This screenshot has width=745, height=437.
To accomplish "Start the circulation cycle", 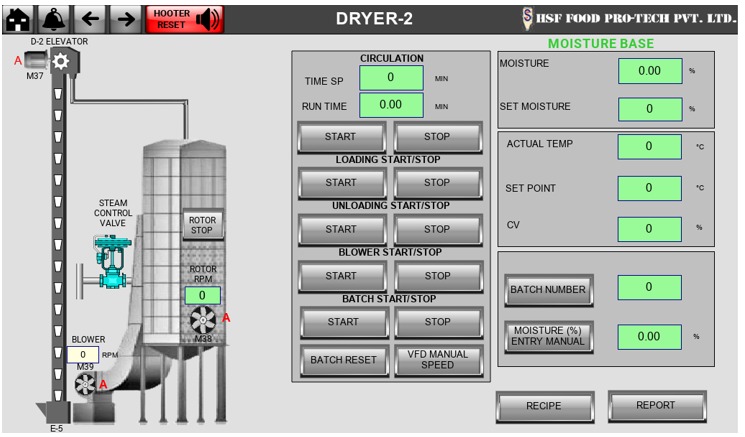I will coord(340,137).
